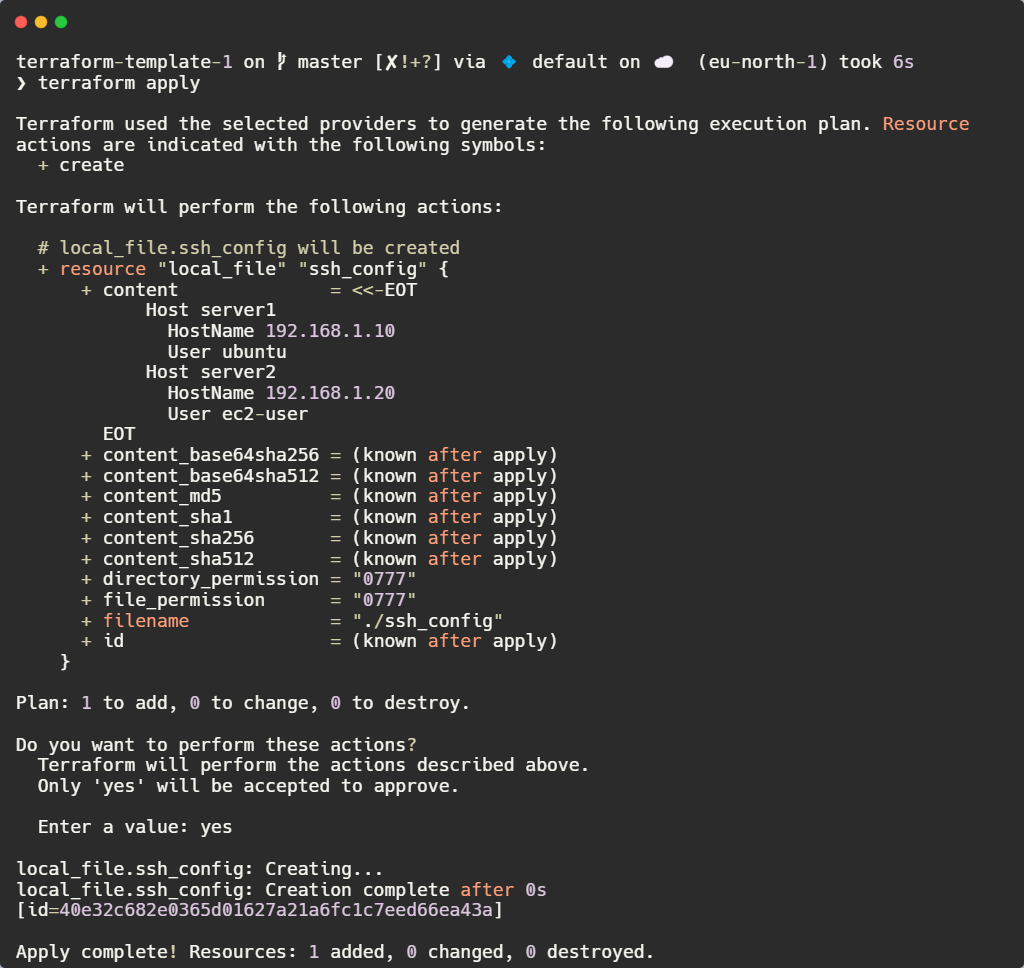Viewport: 1024px width, 968px height.
Task: Click the '# local_file.ssh_config will be created' comment
Action: (249, 248)
